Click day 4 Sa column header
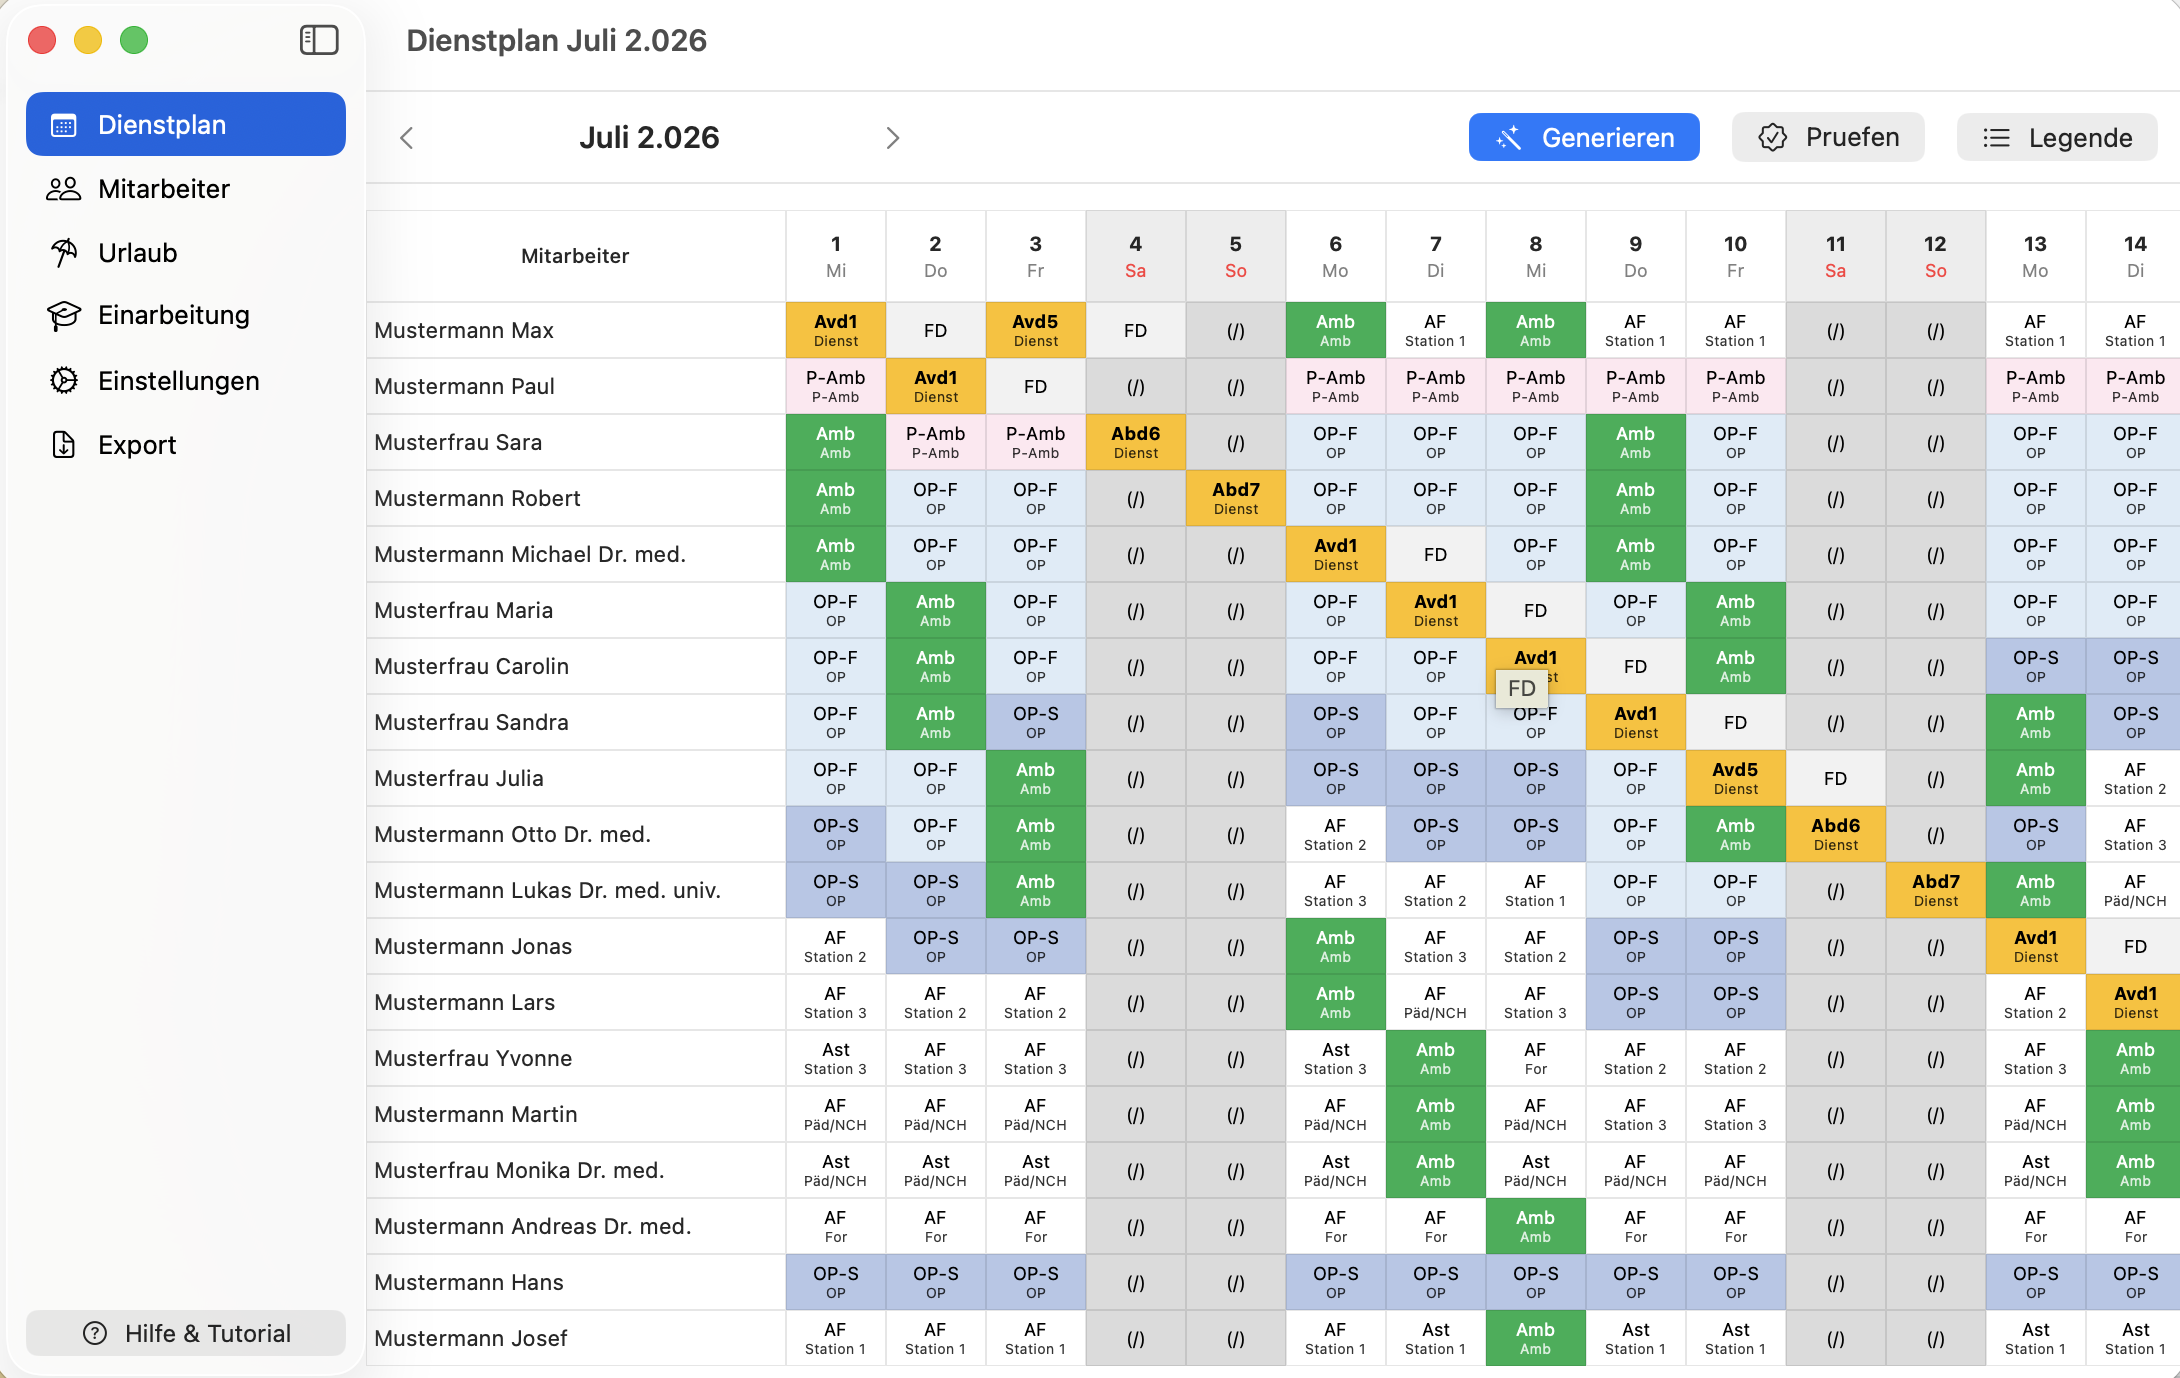The width and height of the screenshot is (2180, 1378). point(1136,256)
